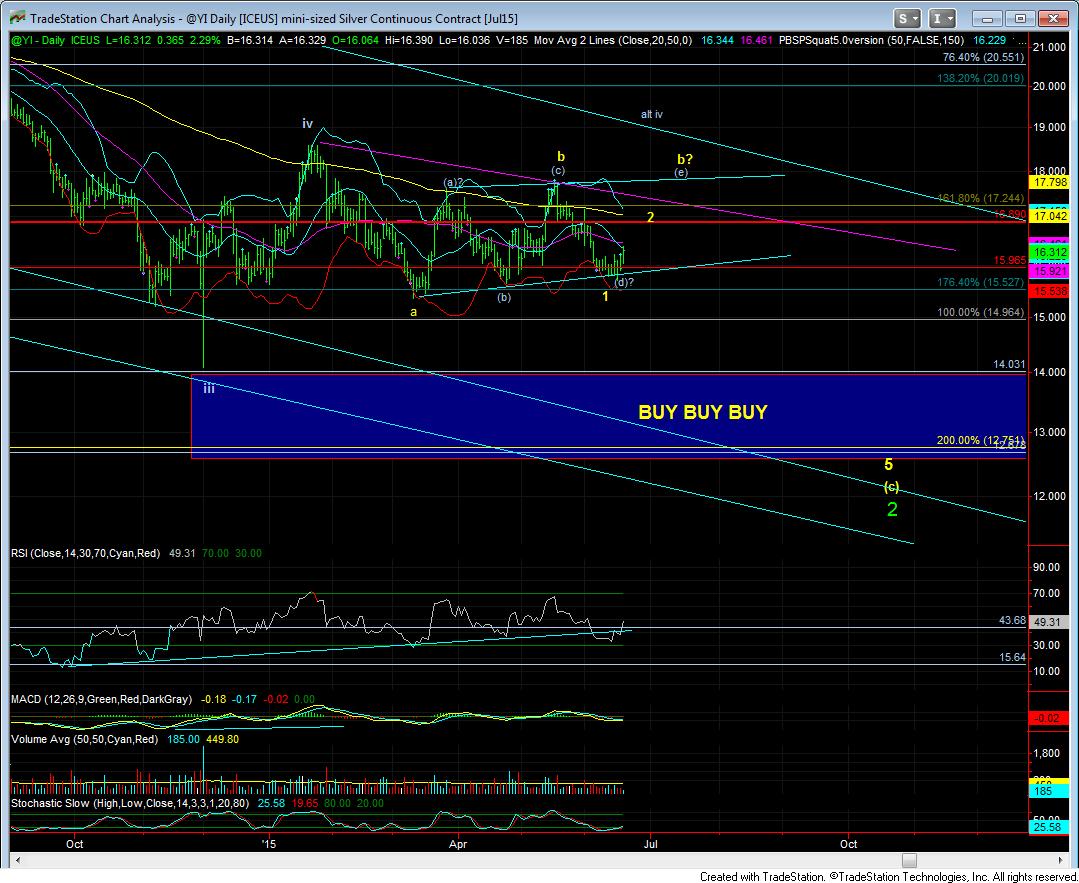Click the cyan '185' volume axis marker
Image resolution: width=1079 pixels, height=883 pixels.
click(1048, 792)
